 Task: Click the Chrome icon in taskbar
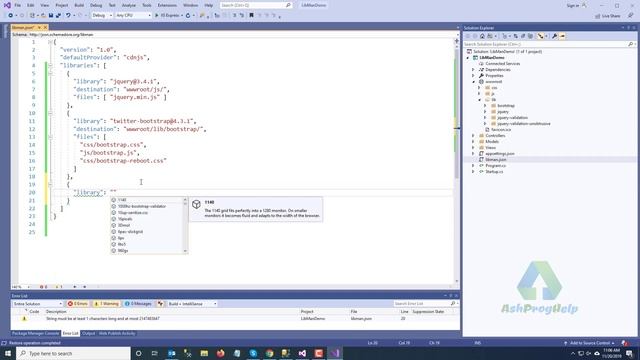coord(269,353)
